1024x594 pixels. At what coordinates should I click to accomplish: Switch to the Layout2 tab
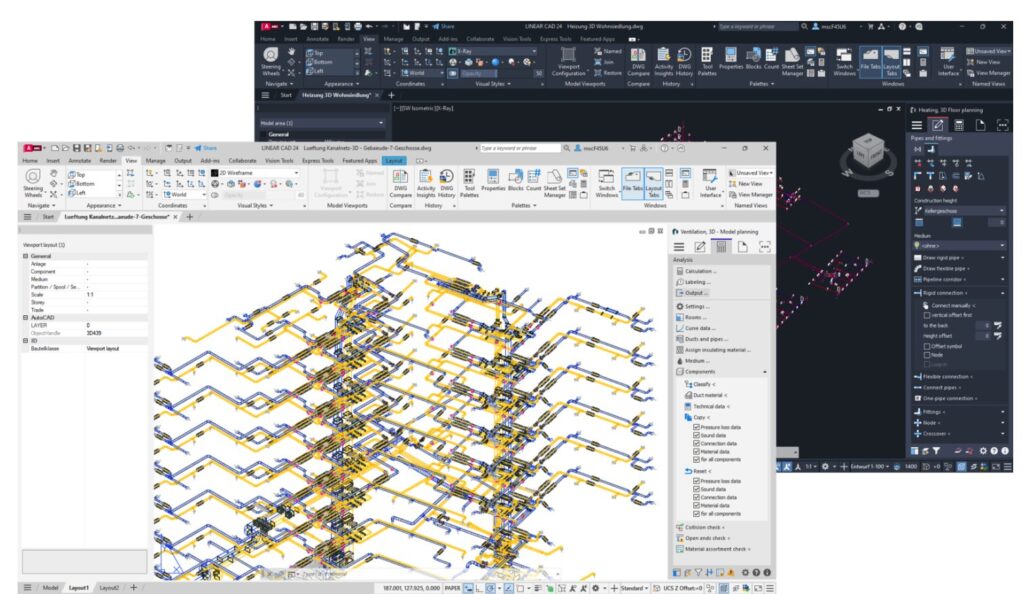coord(108,587)
